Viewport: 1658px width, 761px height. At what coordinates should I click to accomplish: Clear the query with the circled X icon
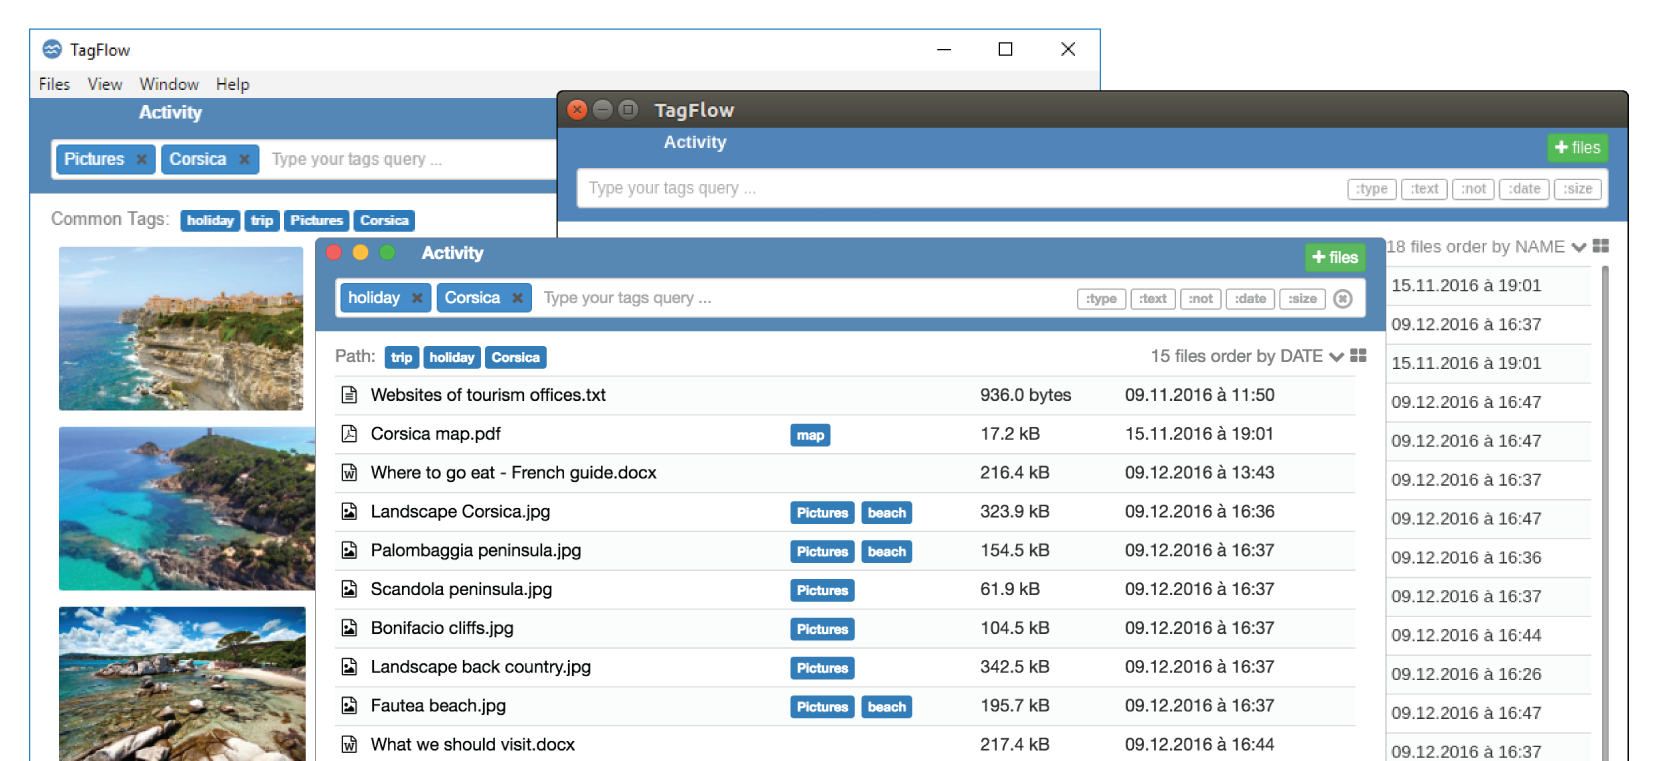coord(1343,298)
